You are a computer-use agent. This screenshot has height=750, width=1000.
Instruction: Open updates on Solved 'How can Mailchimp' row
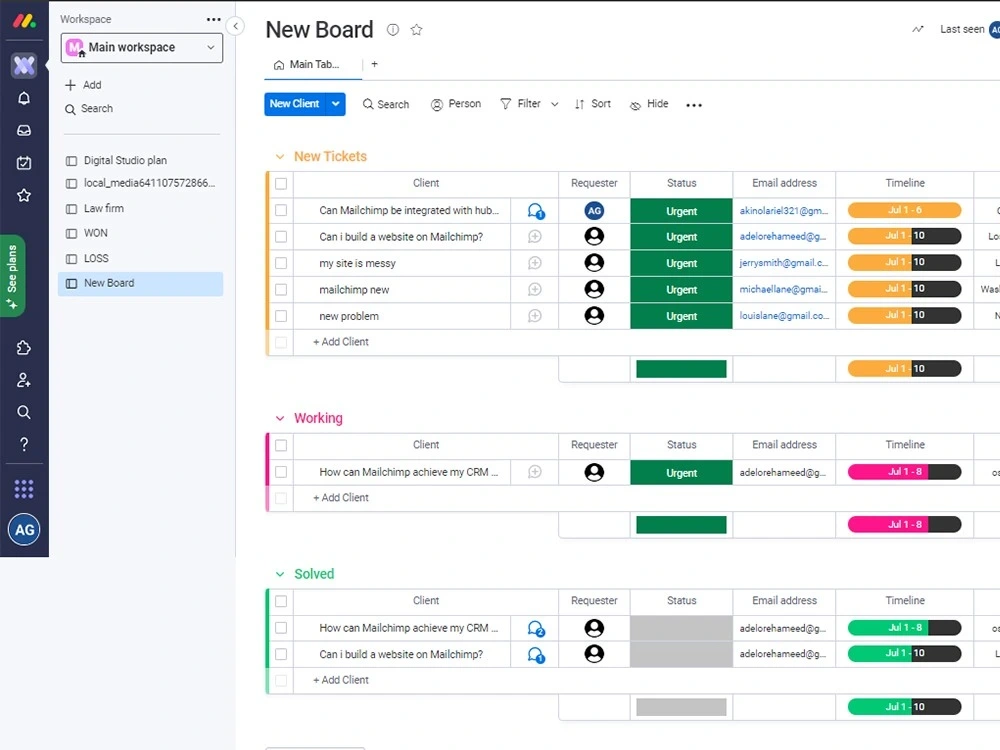tap(536, 629)
